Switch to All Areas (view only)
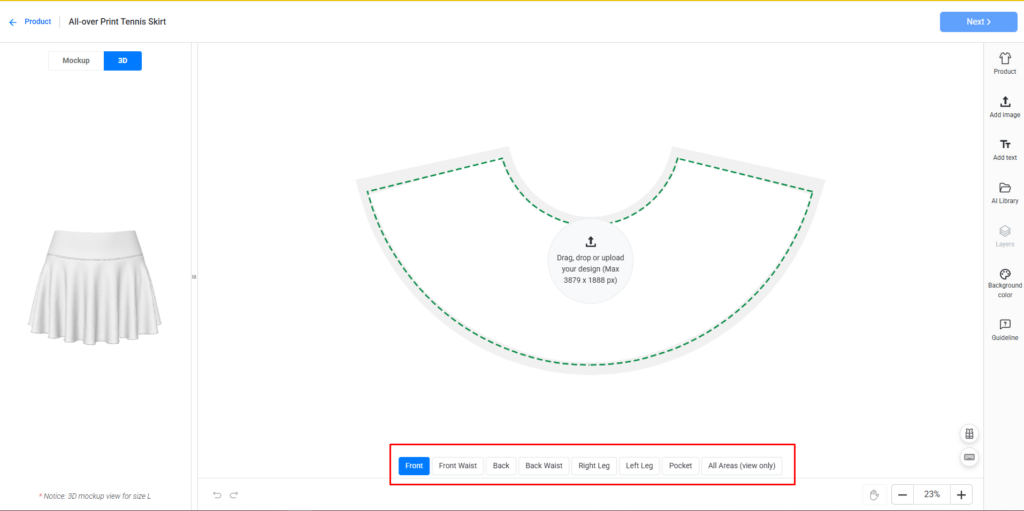The image size is (1024, 511). [x=740, y=466]
